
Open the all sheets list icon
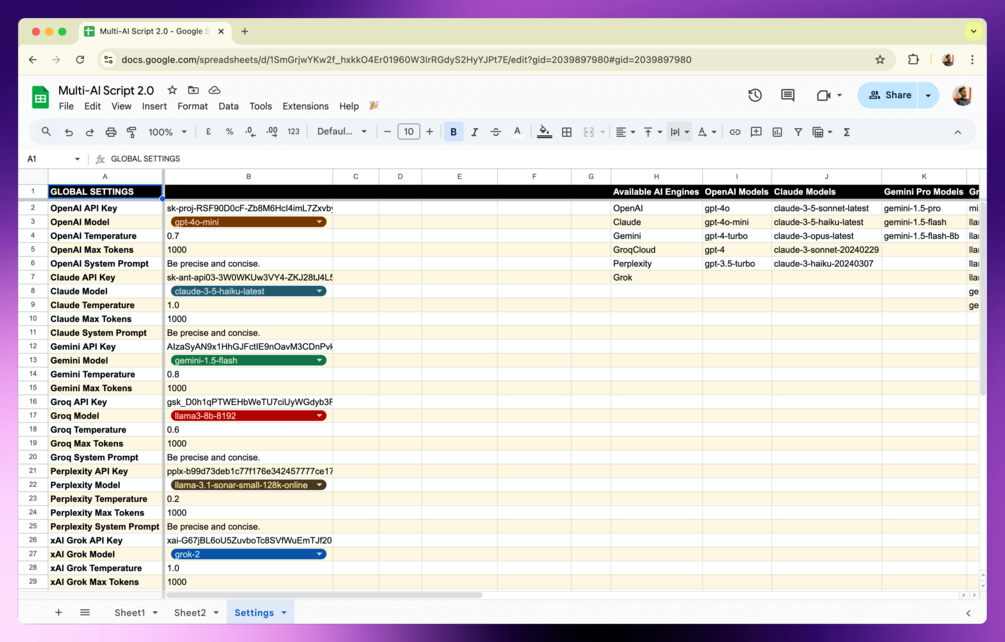(85, 613)
